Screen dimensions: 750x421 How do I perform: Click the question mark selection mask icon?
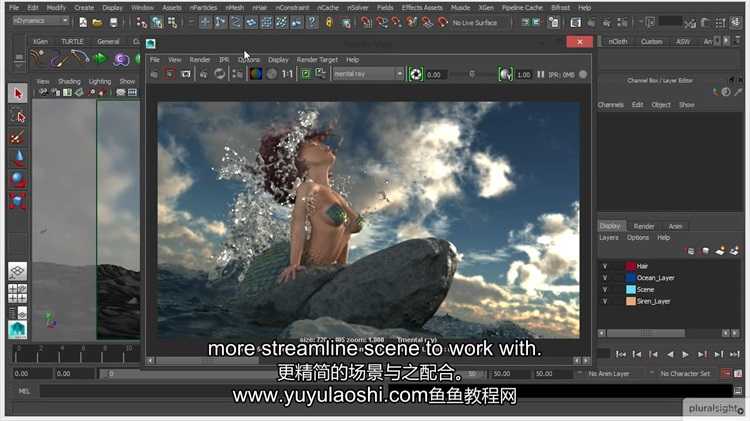pyautogui.click(x=312, y=22)
